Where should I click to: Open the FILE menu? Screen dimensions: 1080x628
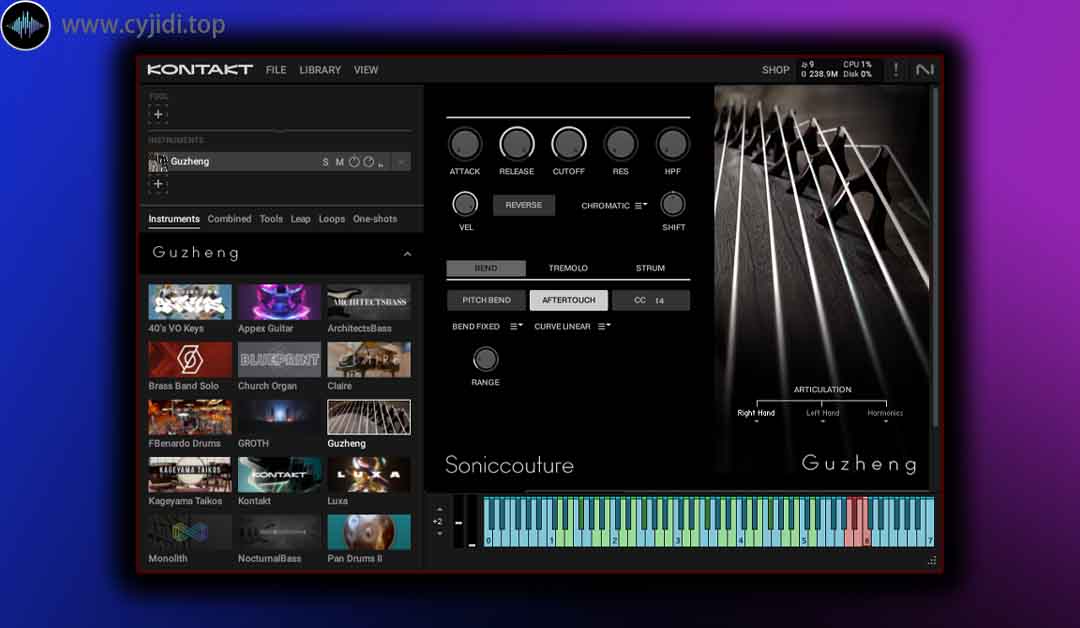point(276,70)
